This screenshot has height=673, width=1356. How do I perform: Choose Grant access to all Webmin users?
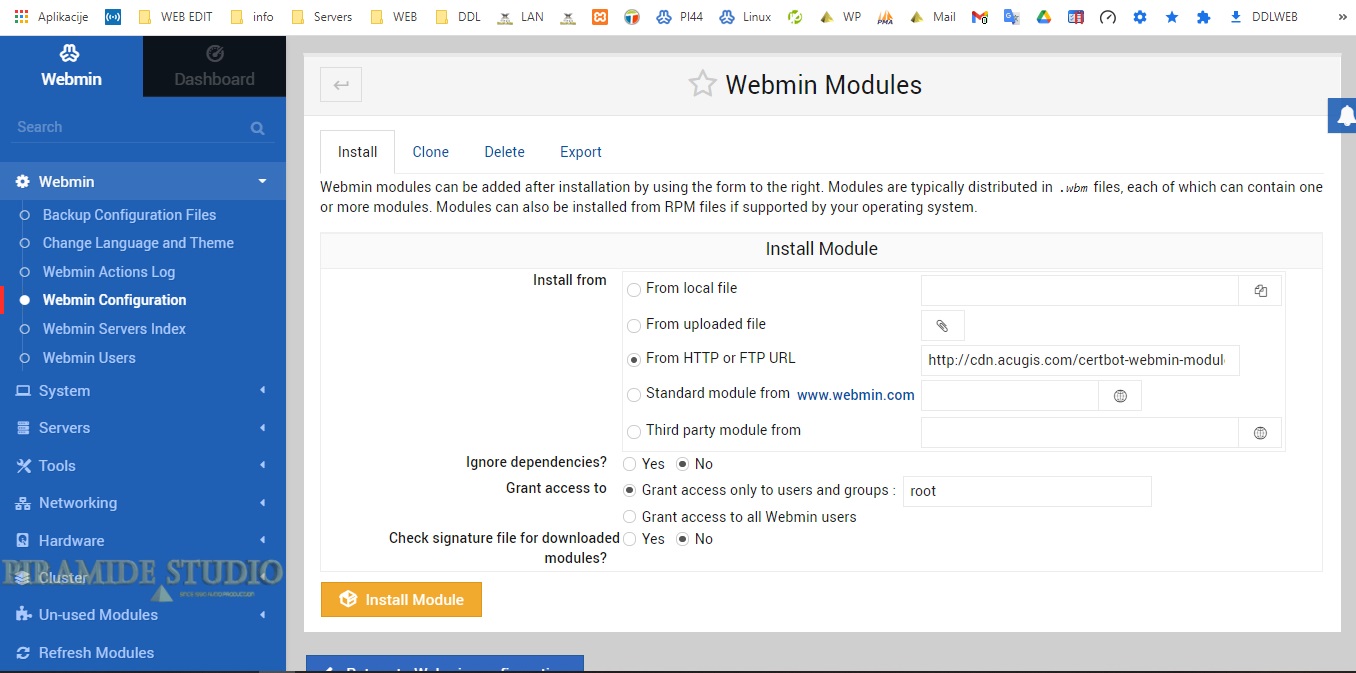pyautogui.click(x=630, y=517)
